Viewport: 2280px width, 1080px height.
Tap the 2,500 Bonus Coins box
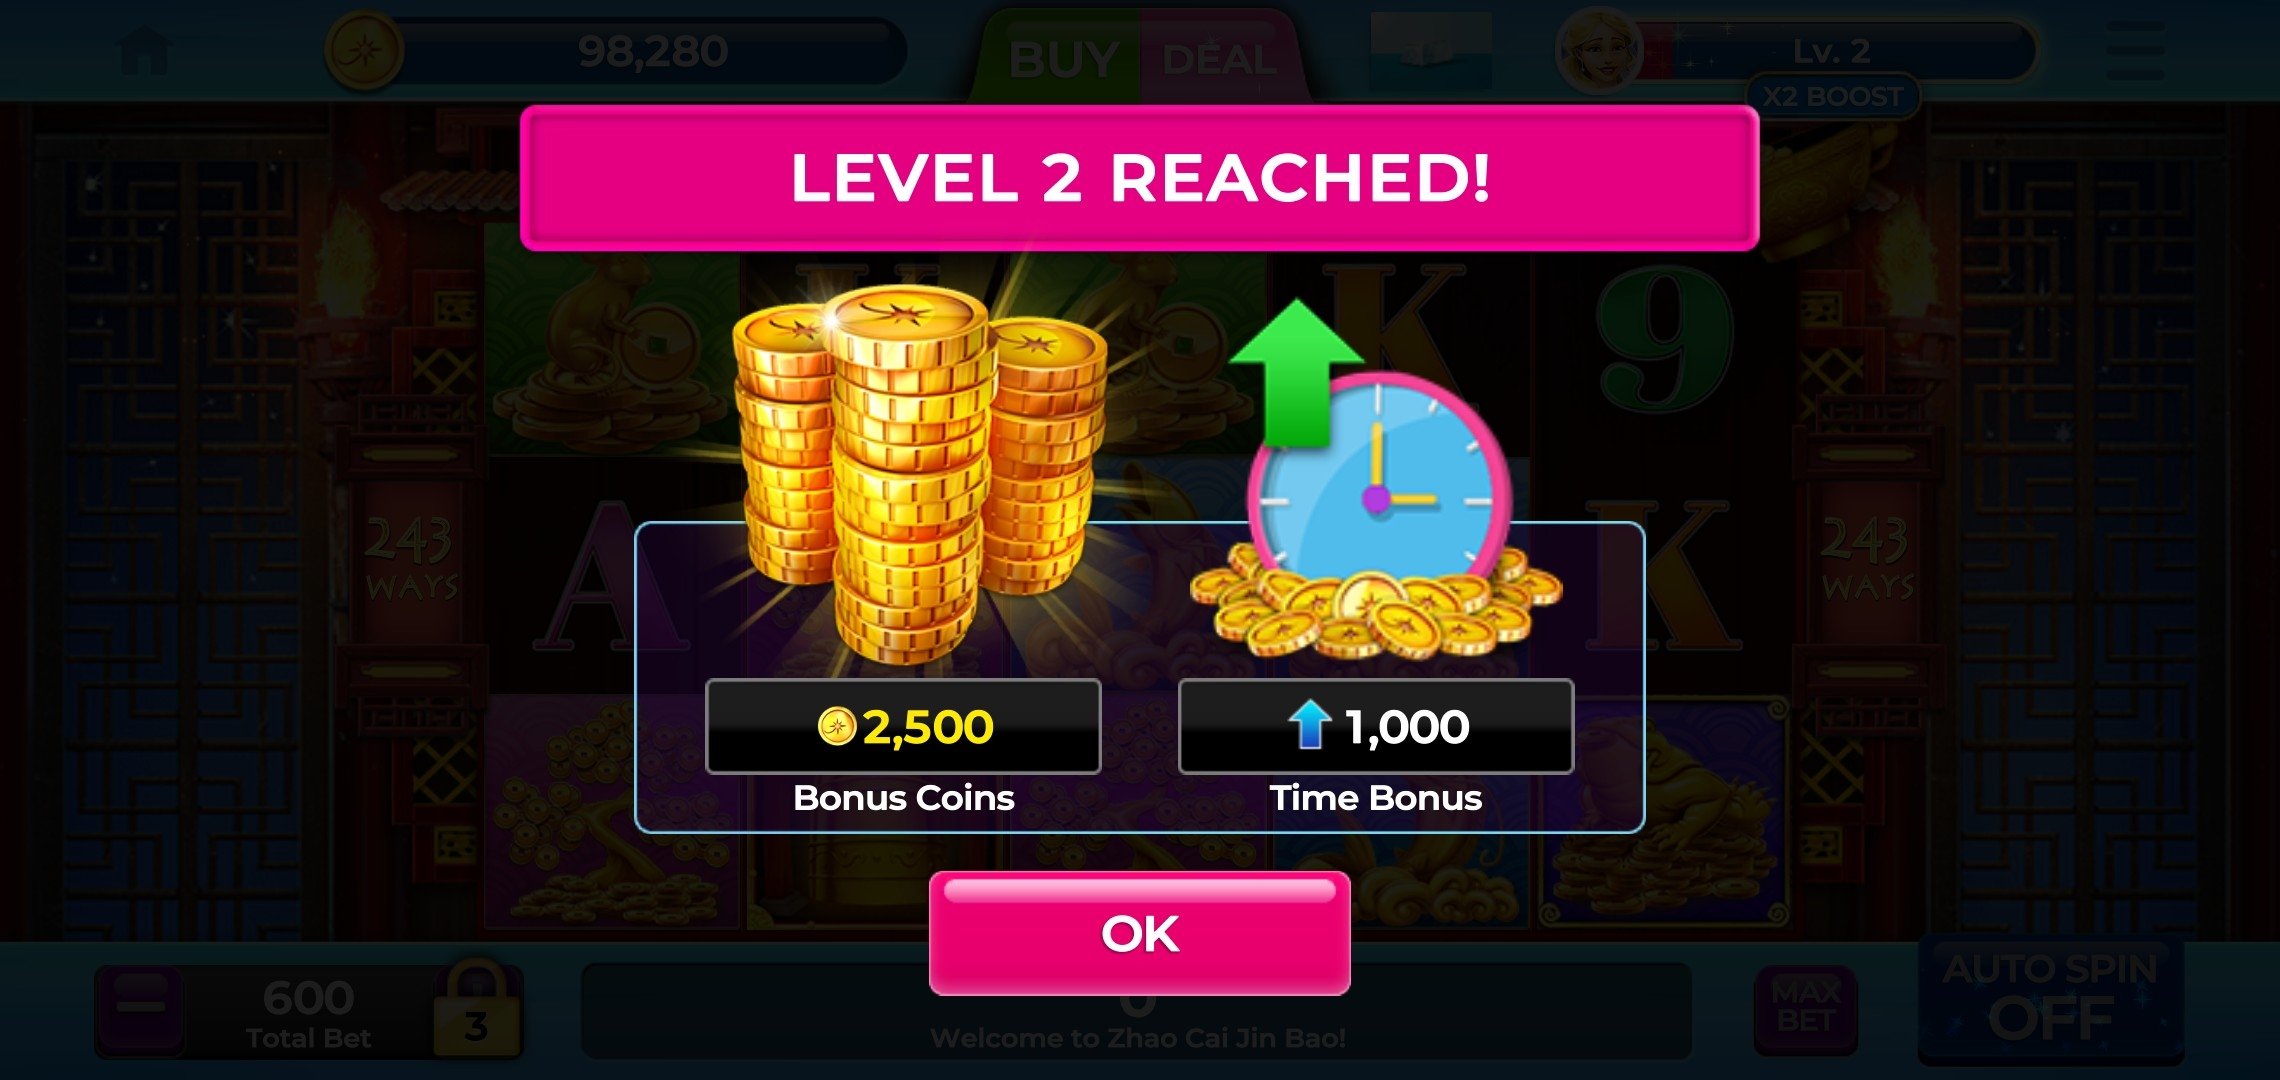click(903, 727)
